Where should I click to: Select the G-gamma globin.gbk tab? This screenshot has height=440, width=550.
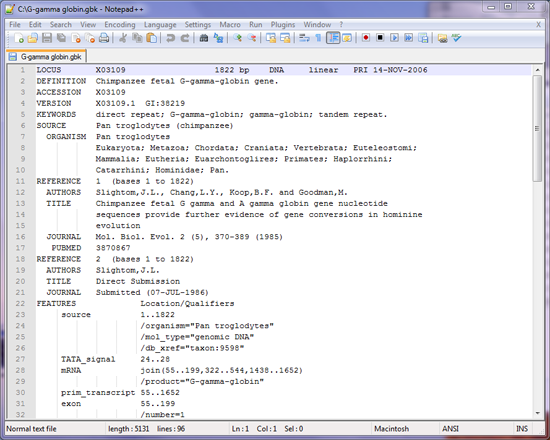click(46, 56)
